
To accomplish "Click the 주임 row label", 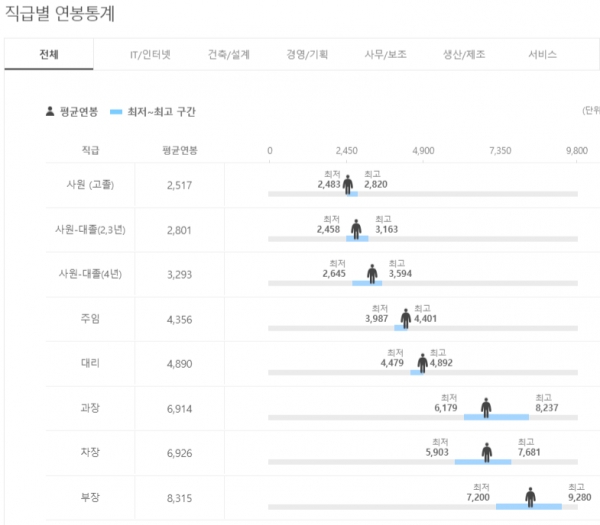I will coord(90,318).
